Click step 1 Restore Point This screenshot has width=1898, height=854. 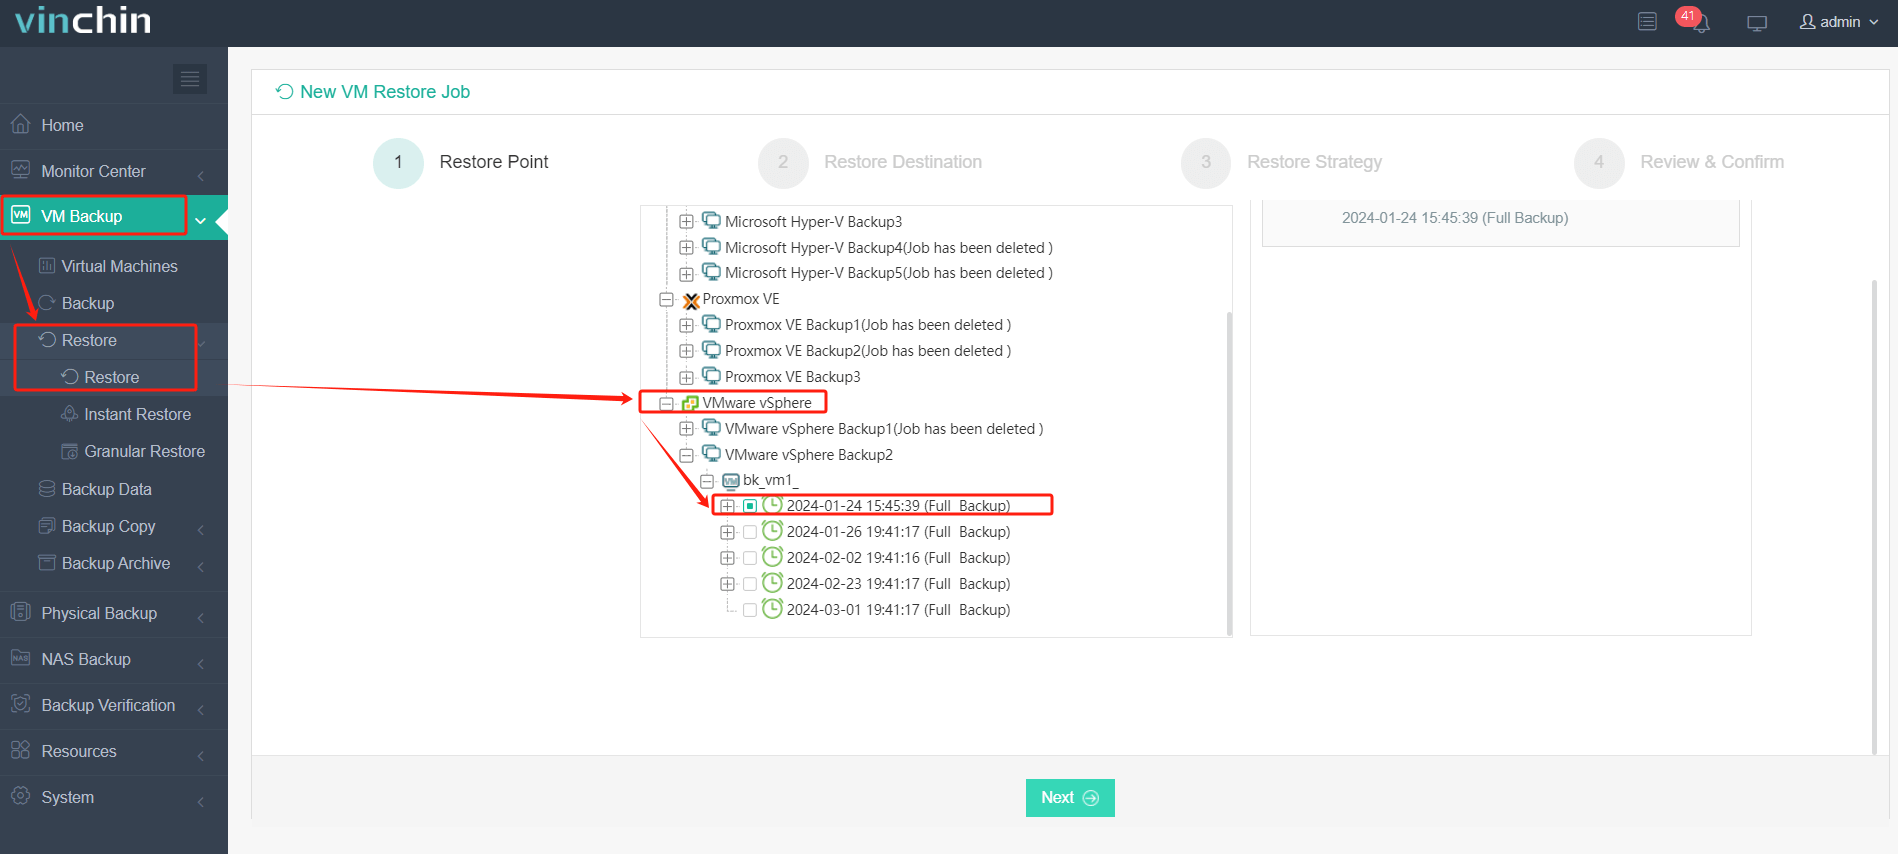point(461,162)
